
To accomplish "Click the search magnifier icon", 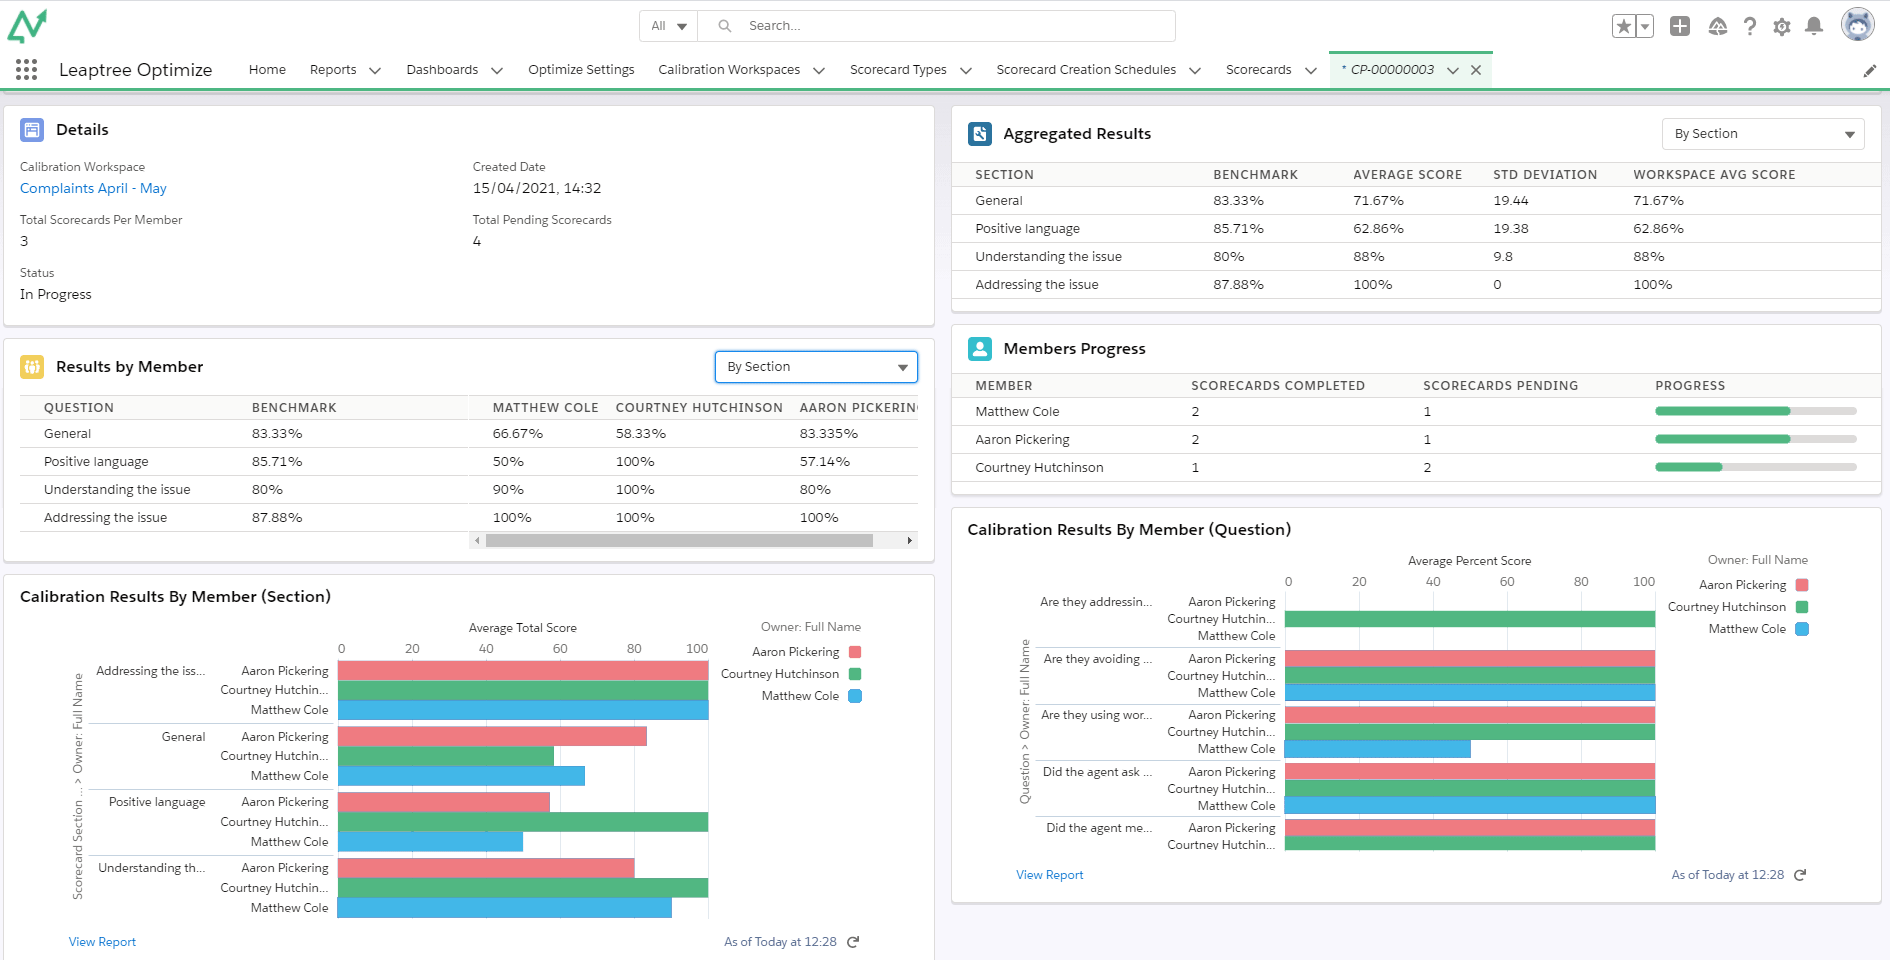I will click(x=725, y=26).
